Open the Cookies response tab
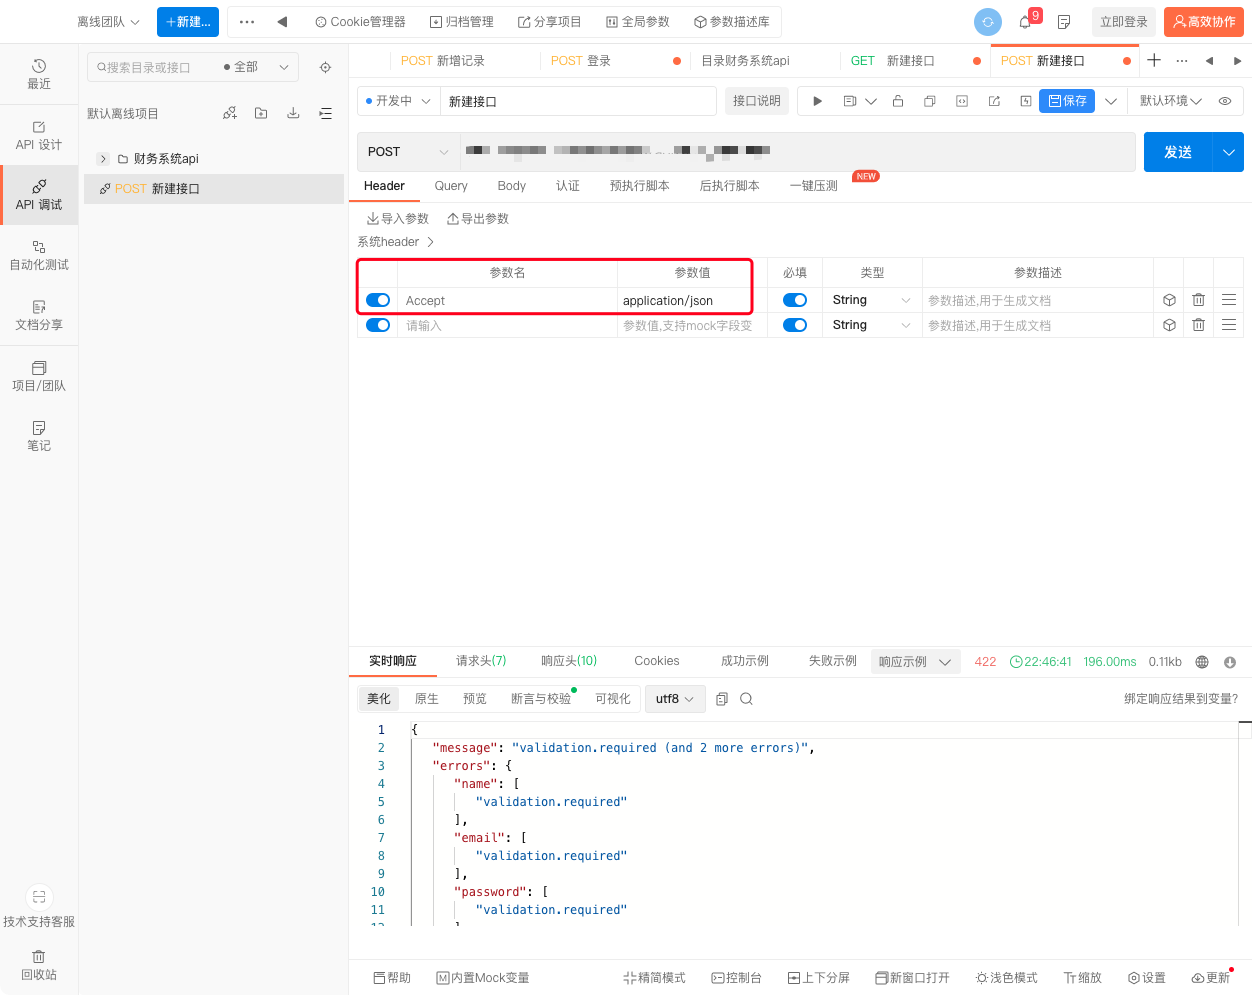 coord(657,661)
